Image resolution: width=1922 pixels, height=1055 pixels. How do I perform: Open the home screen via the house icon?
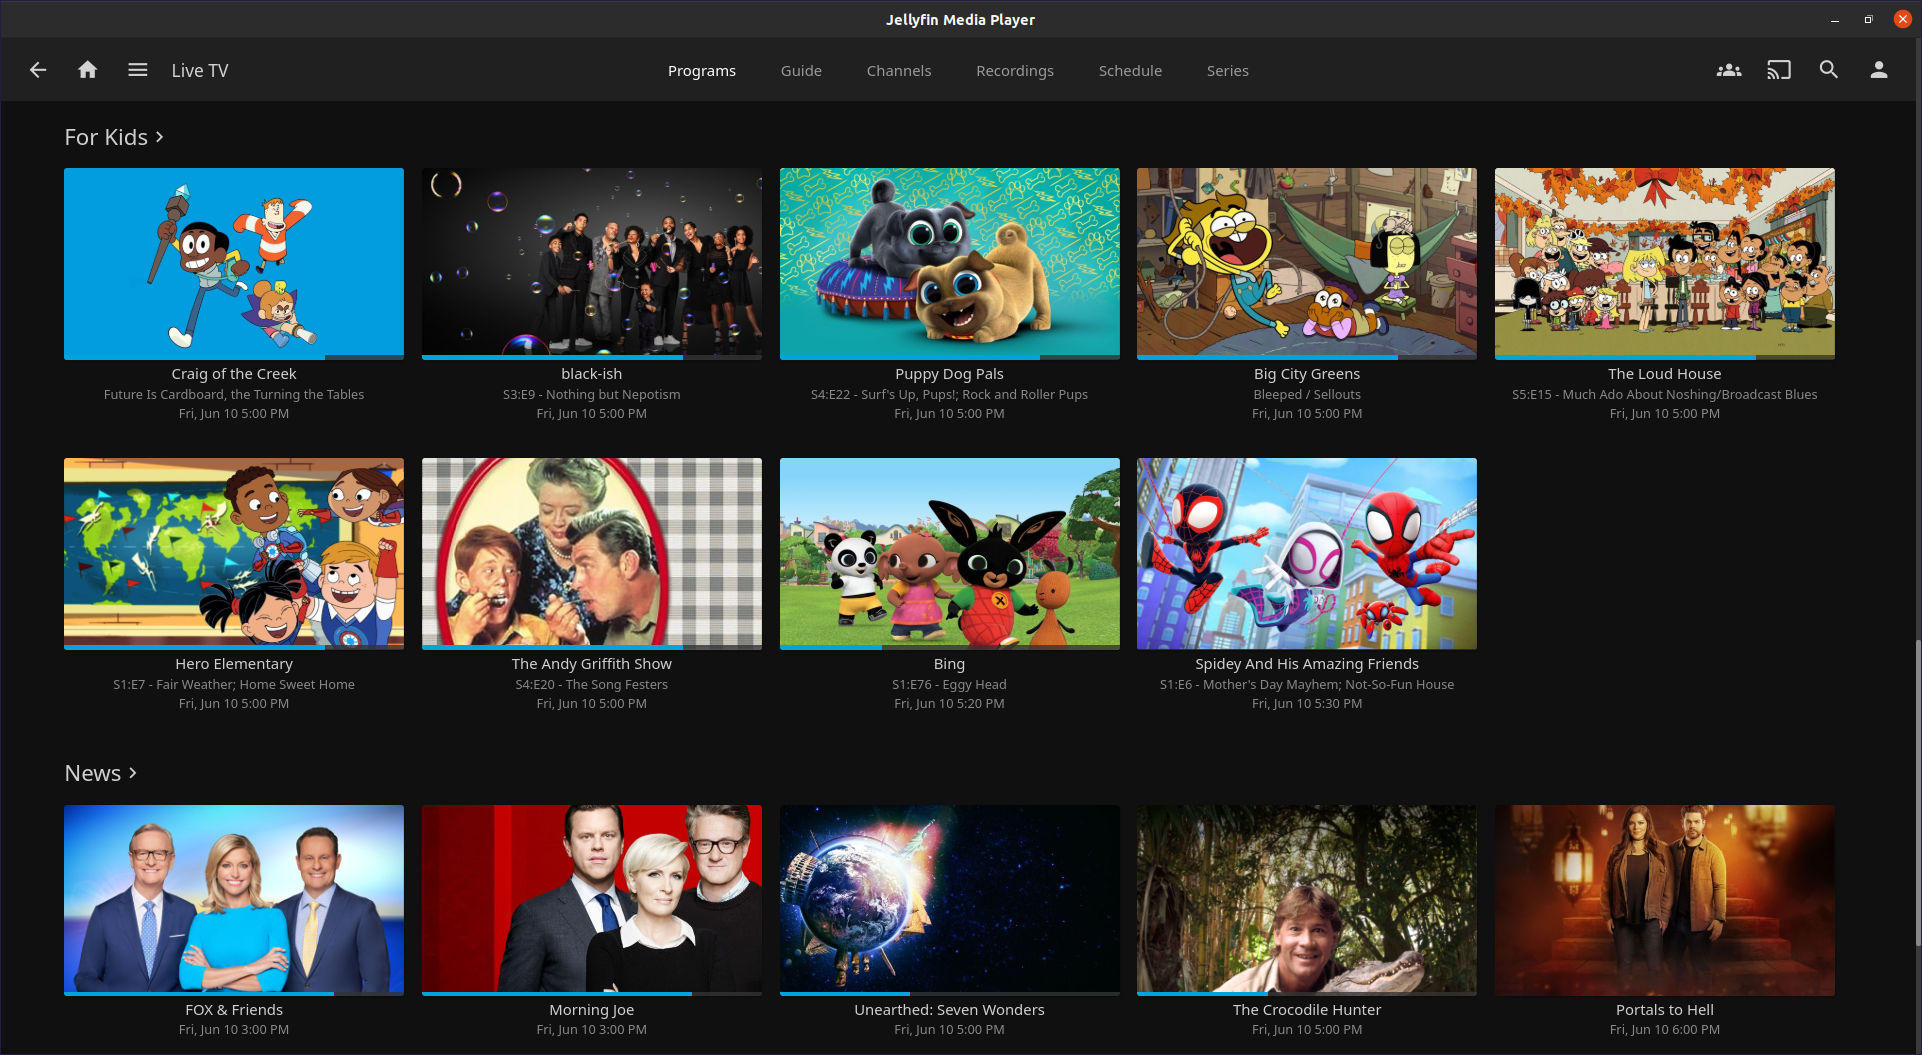[87, 70]
